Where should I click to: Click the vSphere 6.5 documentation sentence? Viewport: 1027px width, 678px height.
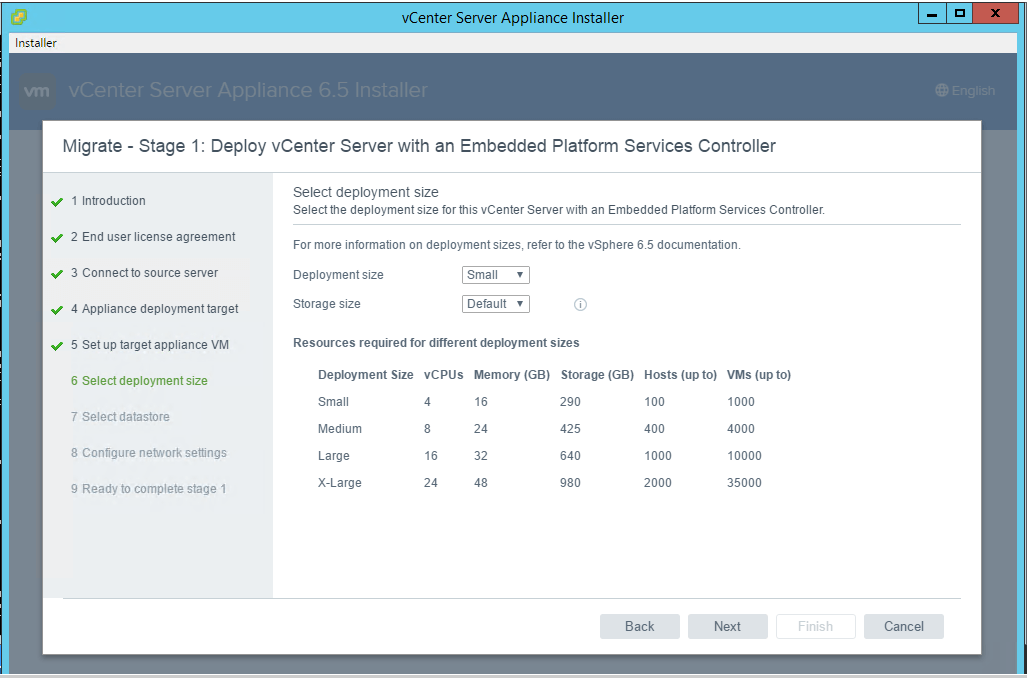click(517, 244)
